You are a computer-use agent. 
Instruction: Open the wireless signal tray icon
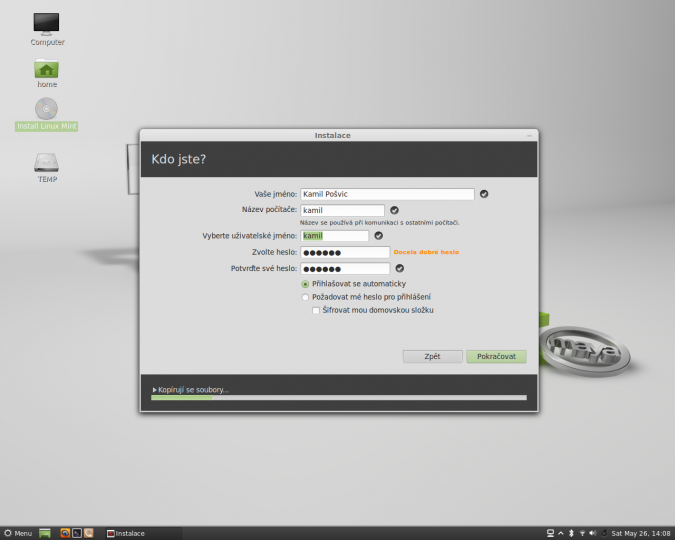point(582,533)
